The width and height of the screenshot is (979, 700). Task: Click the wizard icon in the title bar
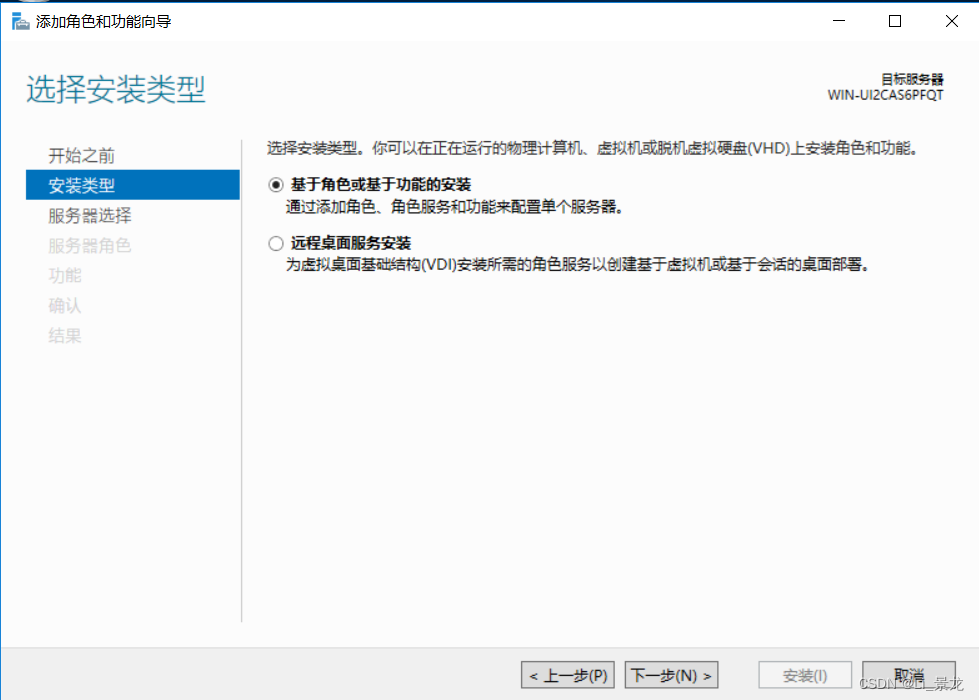click(x=20, y=21)
